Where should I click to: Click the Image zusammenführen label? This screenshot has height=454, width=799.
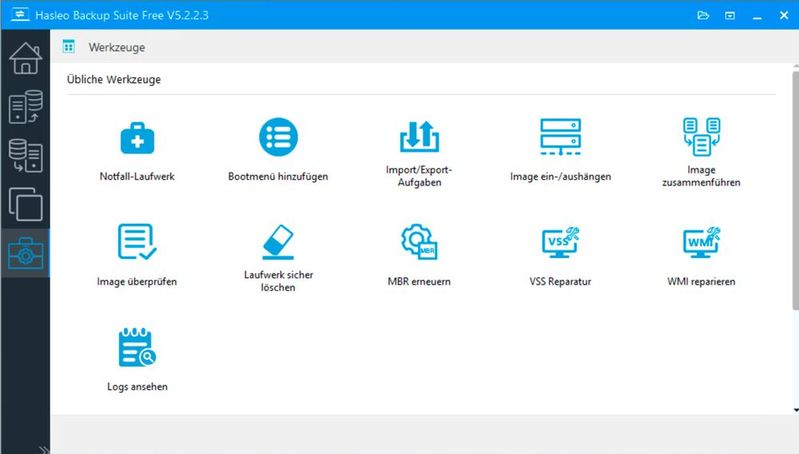point(701,176)
